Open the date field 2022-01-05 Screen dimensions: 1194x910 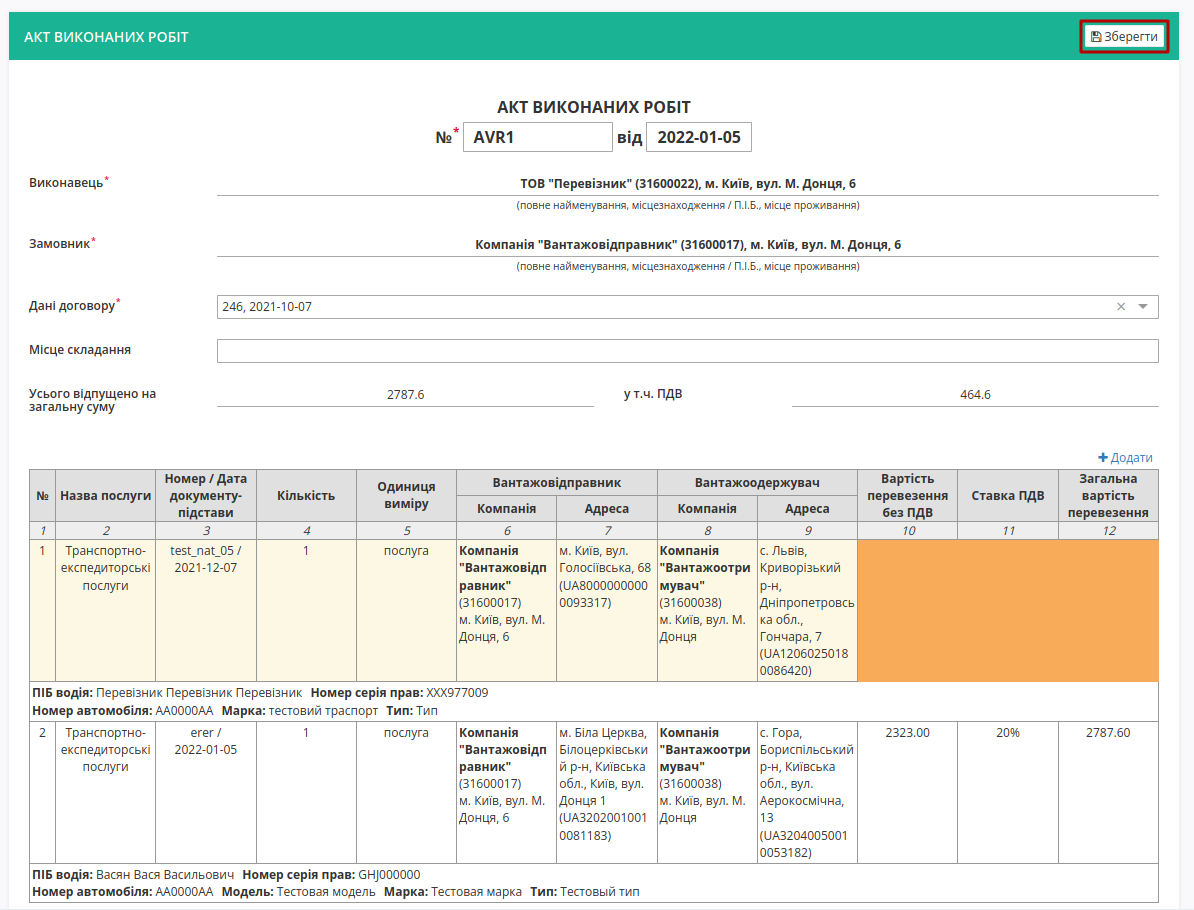coord(698,137)
